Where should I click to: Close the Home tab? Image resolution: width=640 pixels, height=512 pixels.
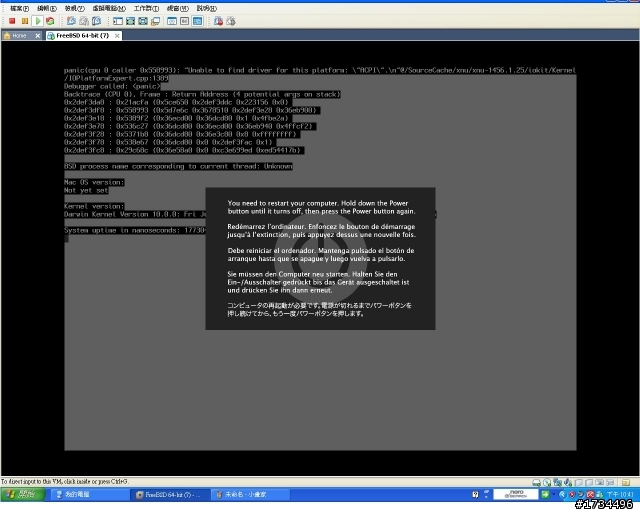[x=38, y=36]
